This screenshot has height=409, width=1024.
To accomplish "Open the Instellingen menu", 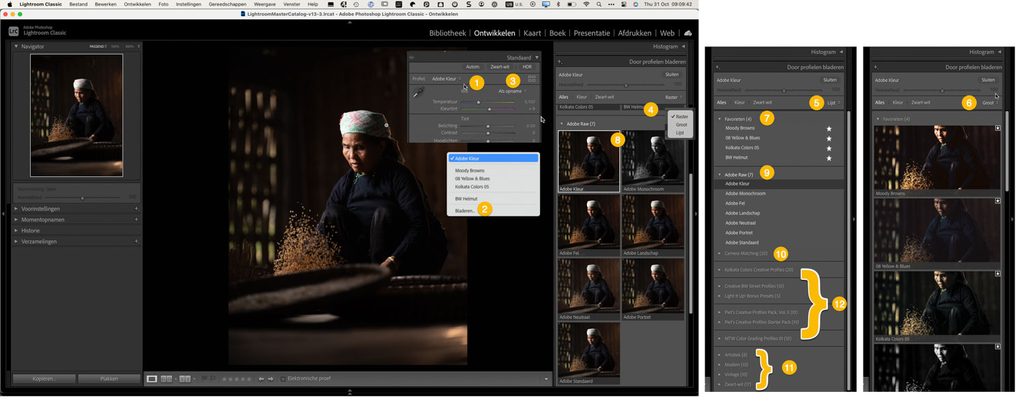I will (189, 4).
